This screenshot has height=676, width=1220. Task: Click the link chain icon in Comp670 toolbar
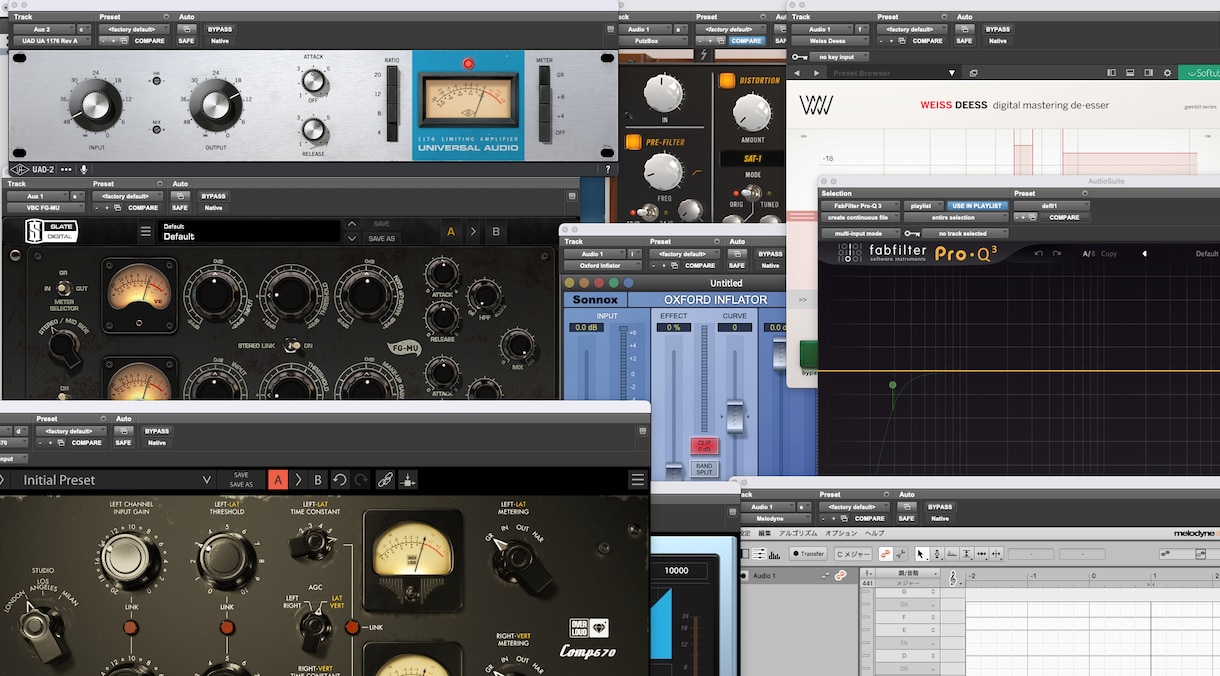[x=385, y=480]
